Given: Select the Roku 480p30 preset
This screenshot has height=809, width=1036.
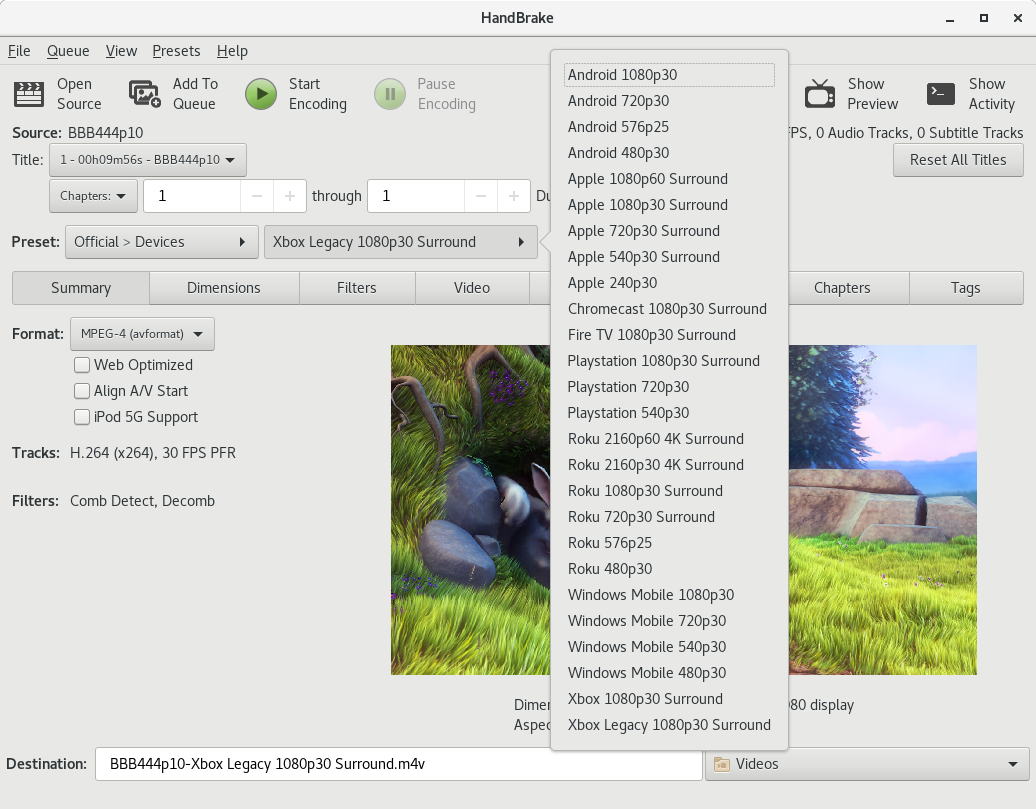Looking at the screenshot, I should coord(669,568).
